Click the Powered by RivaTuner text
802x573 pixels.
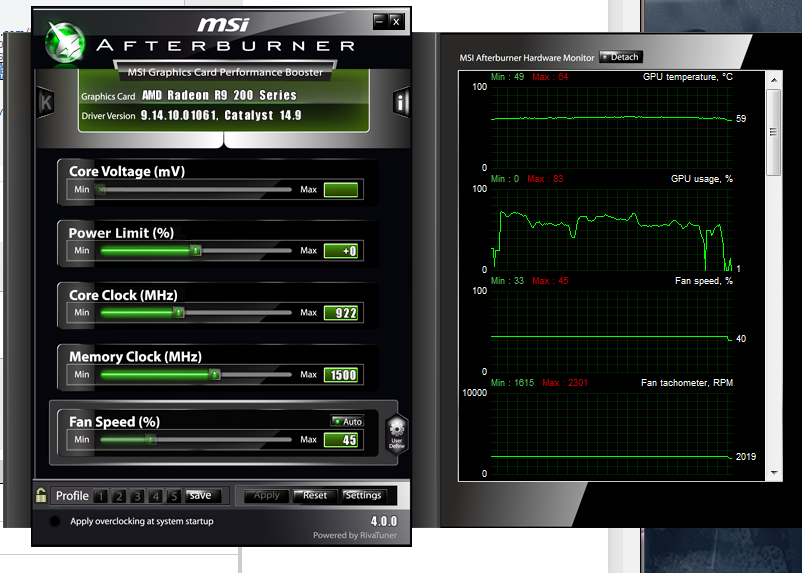click(x=355, y=535)
